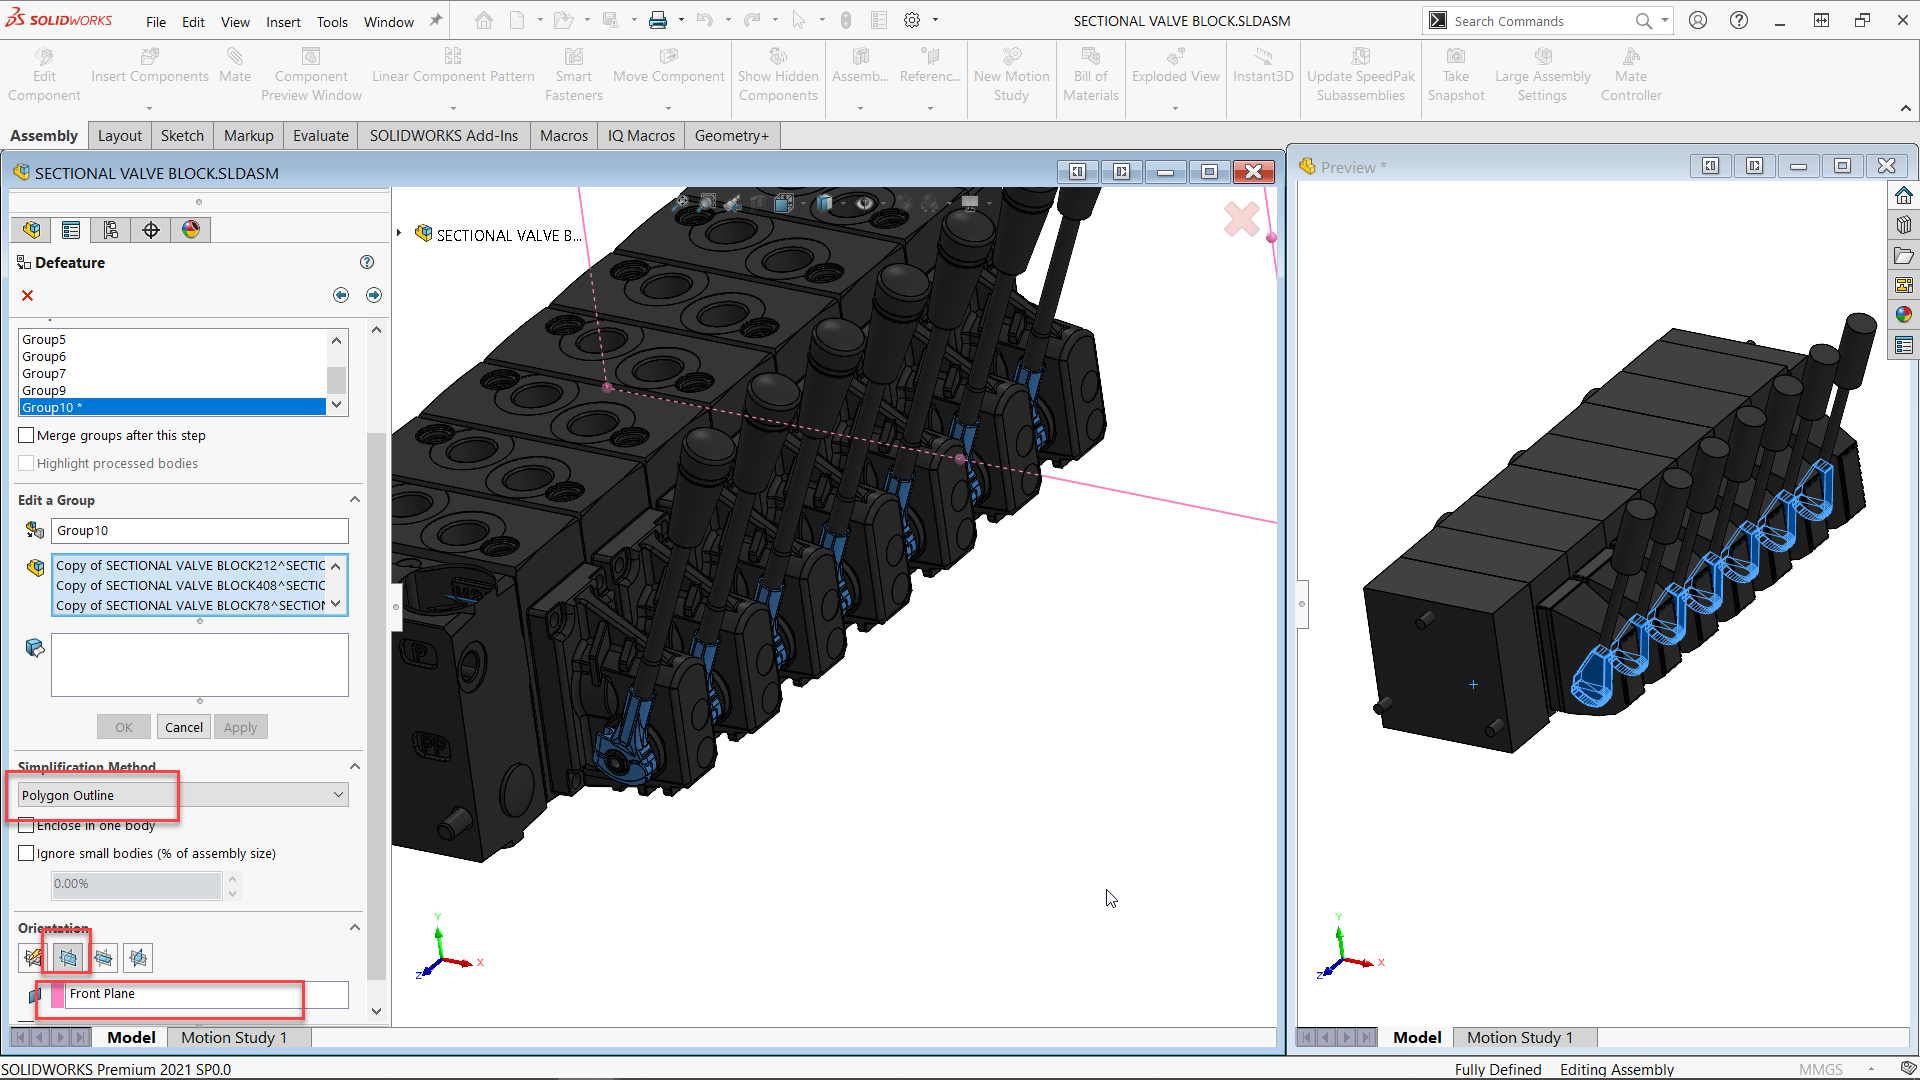Image resolution: width=1920 pixels, height=1080 pixels.
Task: Click the Print icon in the top toolbar
Action: [658, 20]
